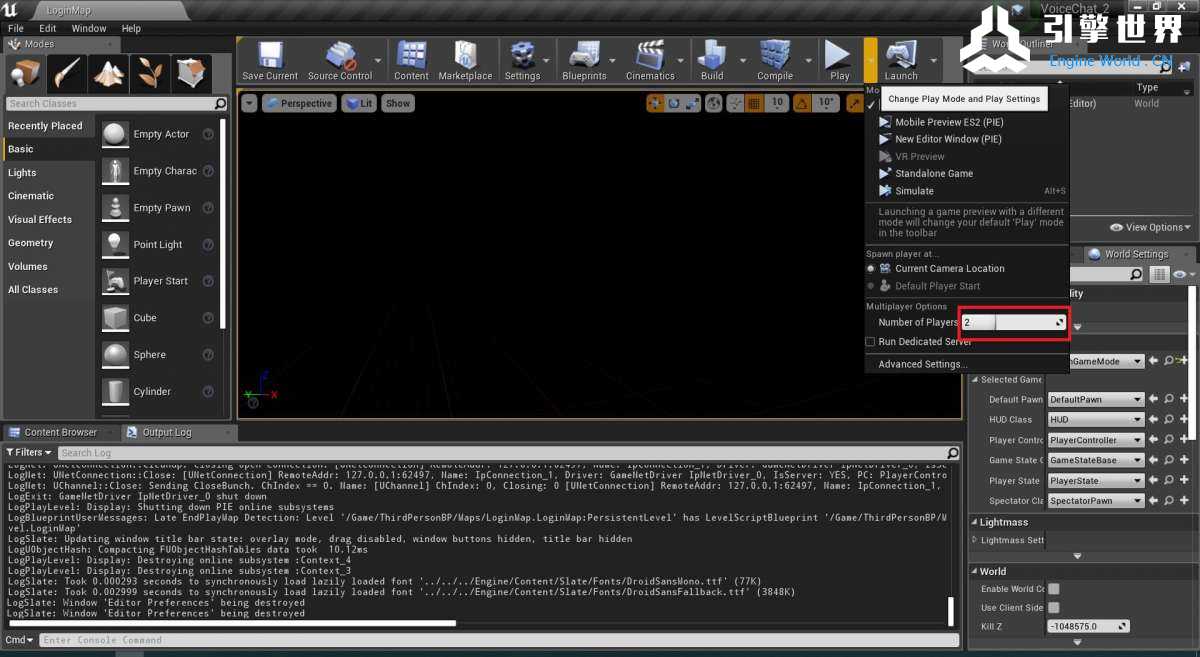Screen dimensions: 1200x657
Task: Open property matrix grid icon in World Settings
Action: click(1159, 274)
